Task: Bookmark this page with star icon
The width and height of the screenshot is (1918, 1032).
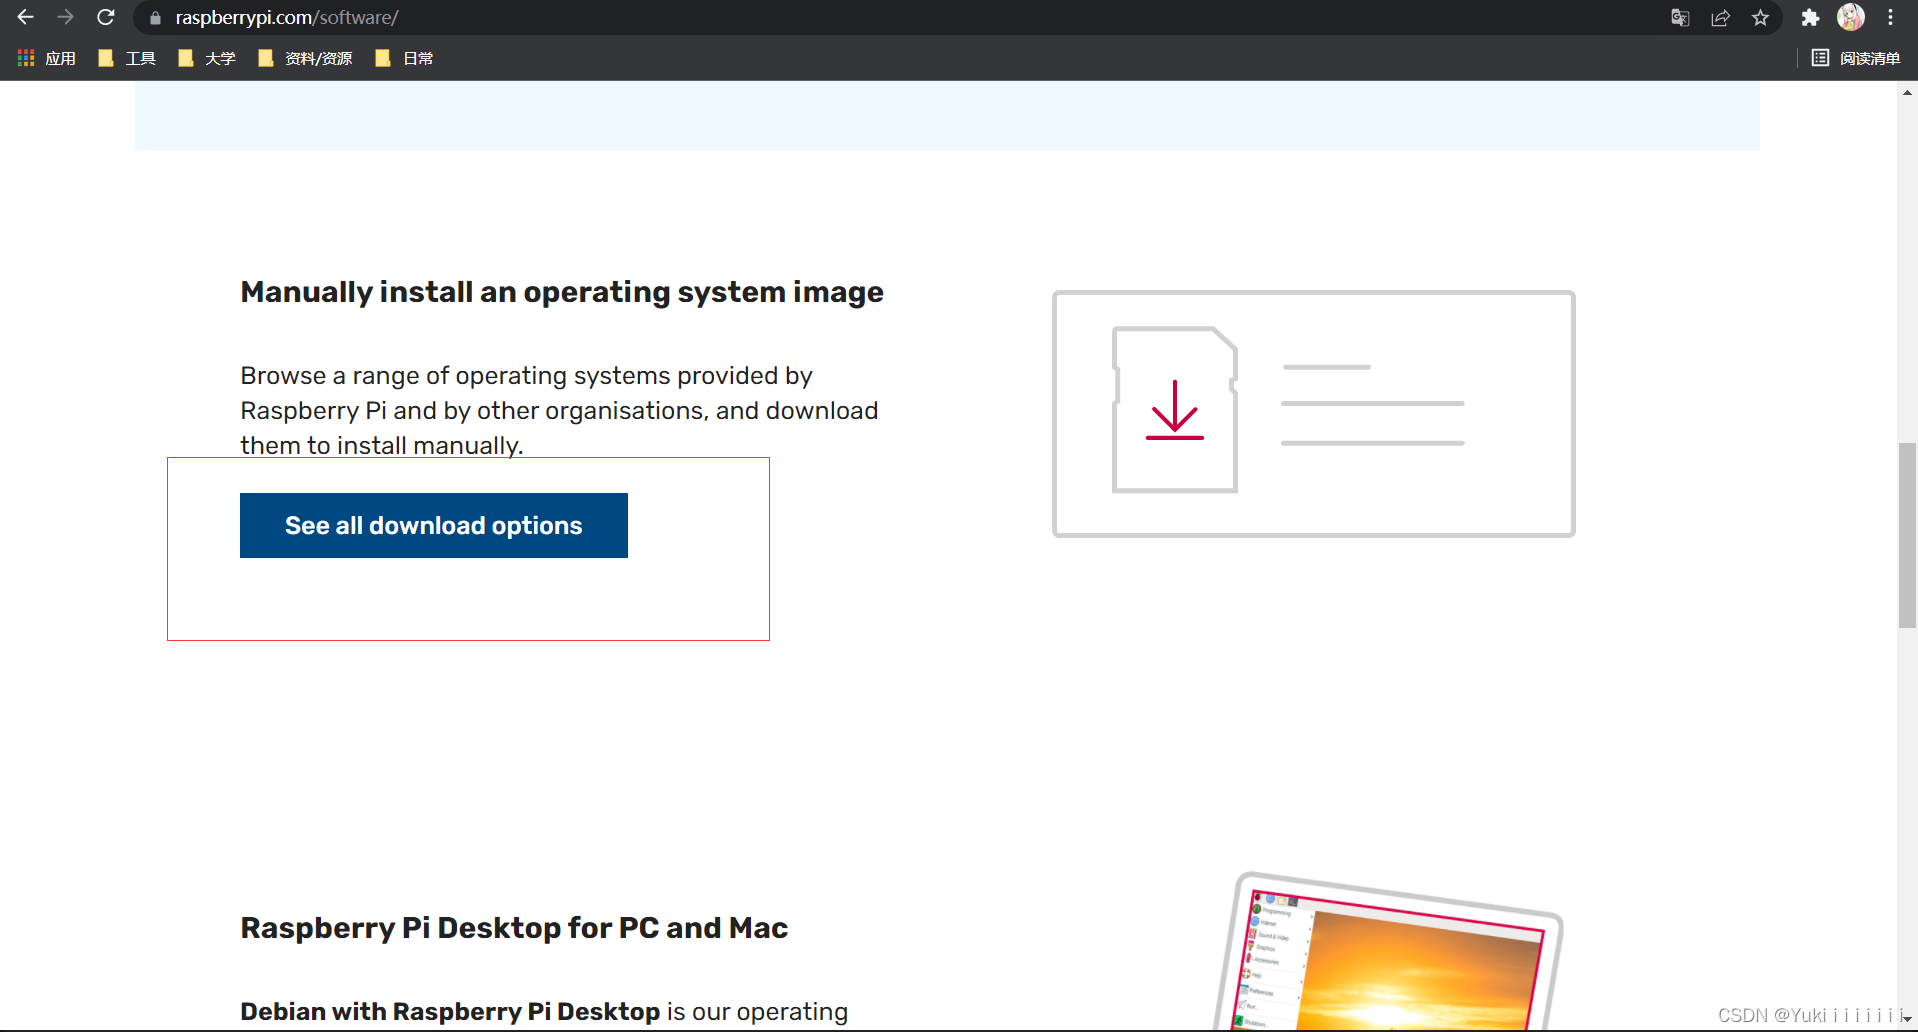Action: tap(1761, 18)
